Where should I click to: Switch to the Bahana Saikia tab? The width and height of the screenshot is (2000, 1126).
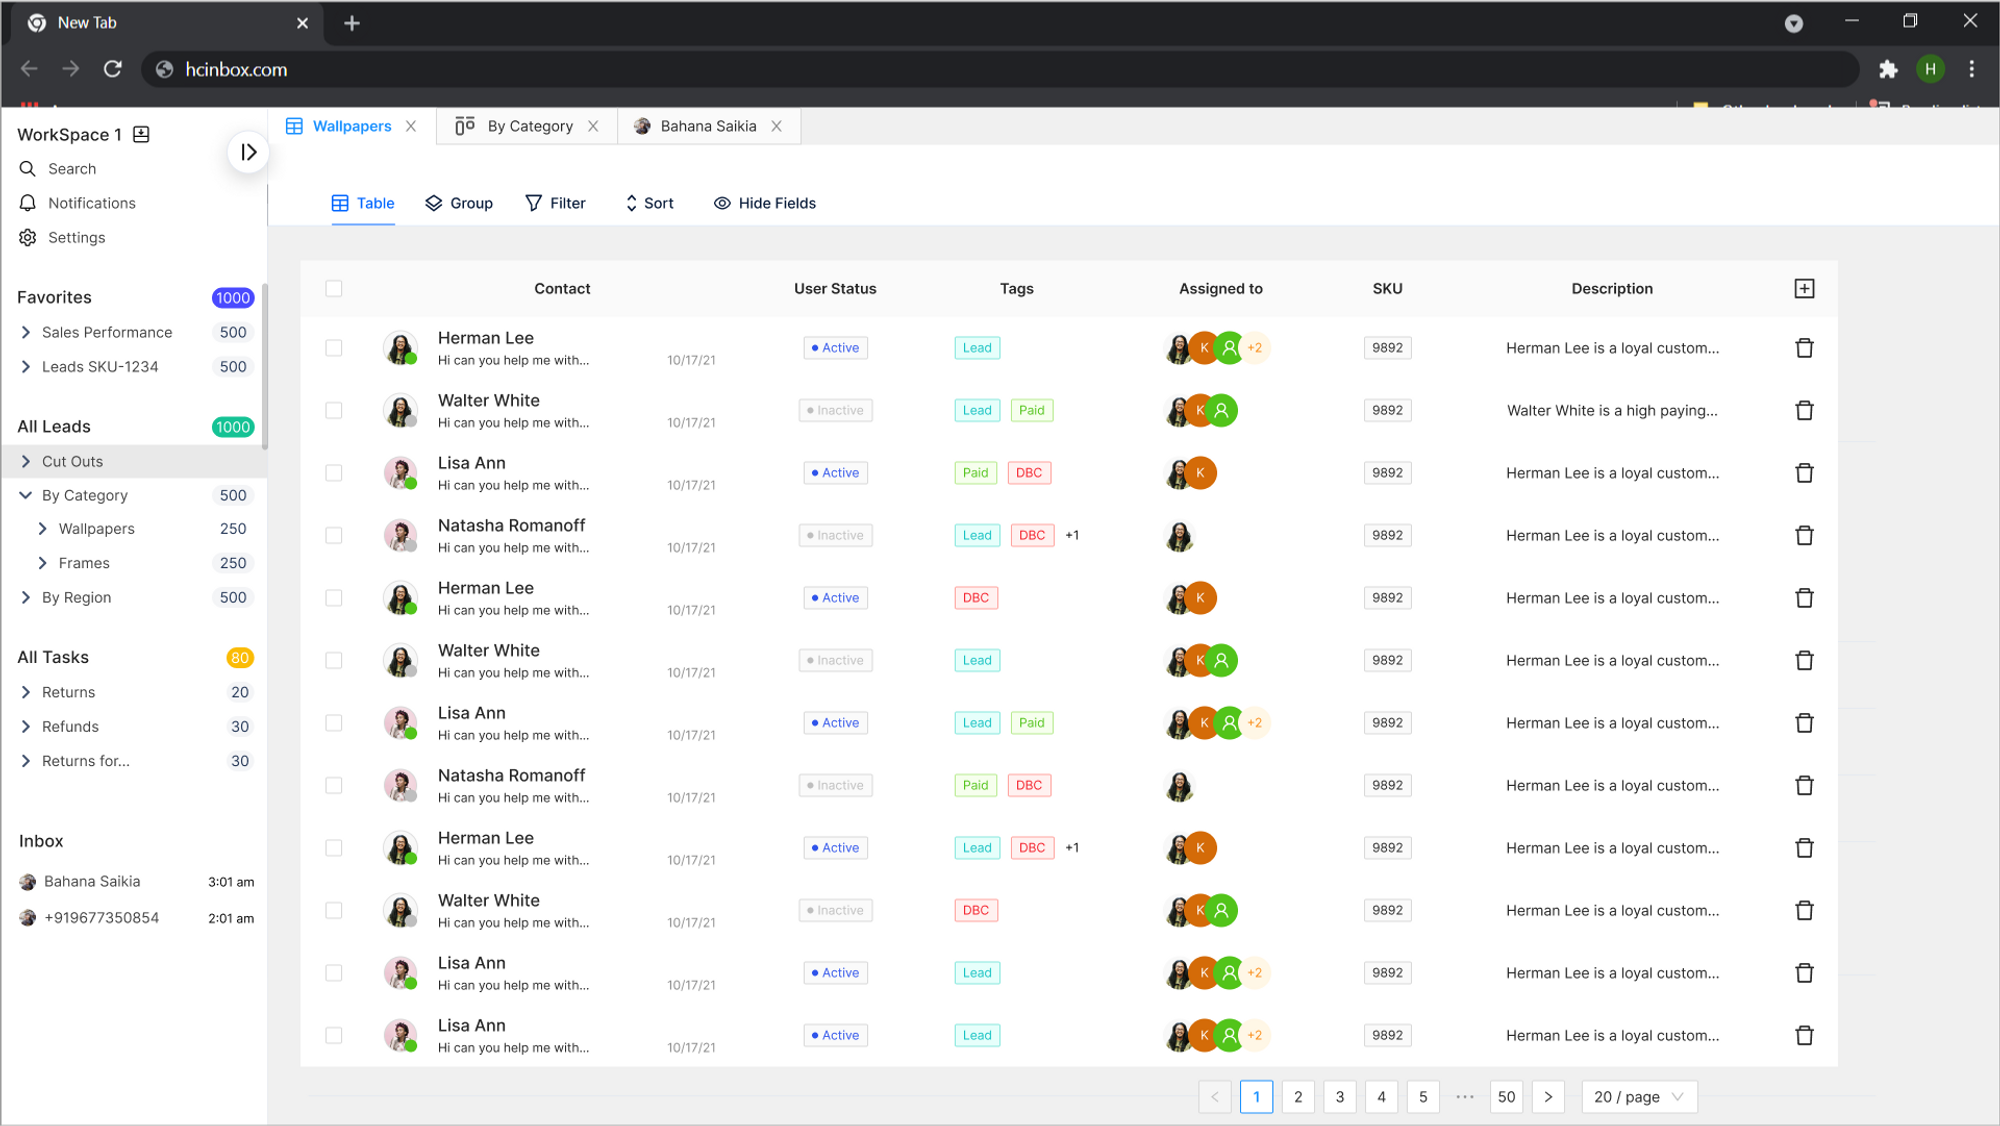707,126
